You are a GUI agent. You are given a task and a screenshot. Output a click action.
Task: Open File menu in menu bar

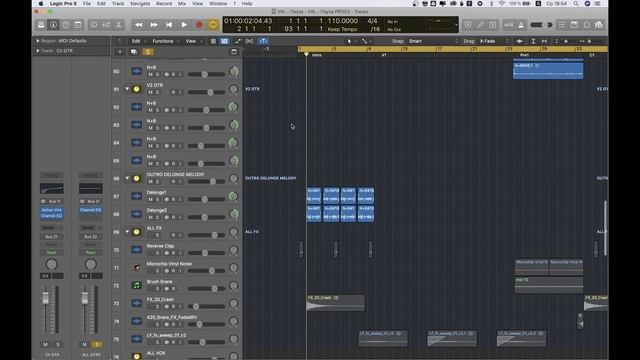pyautogui.click(x=87, y=4)
